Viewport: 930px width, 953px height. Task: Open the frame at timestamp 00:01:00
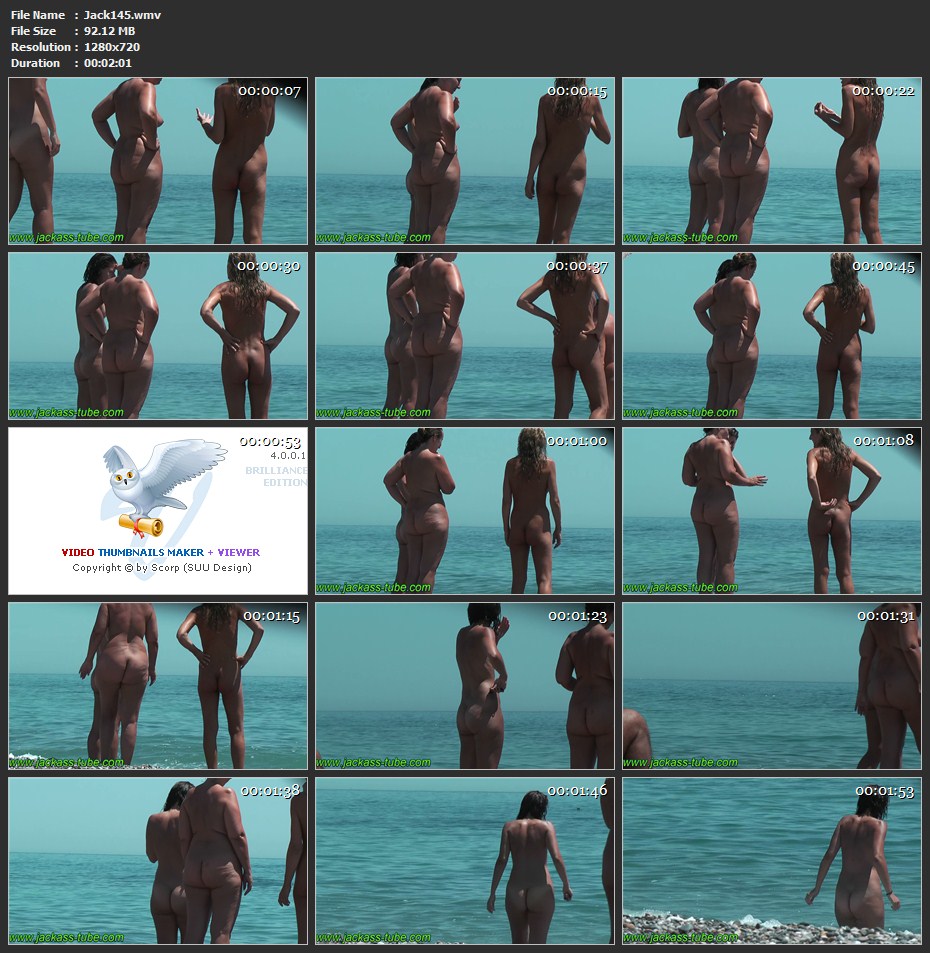point(464,511)
